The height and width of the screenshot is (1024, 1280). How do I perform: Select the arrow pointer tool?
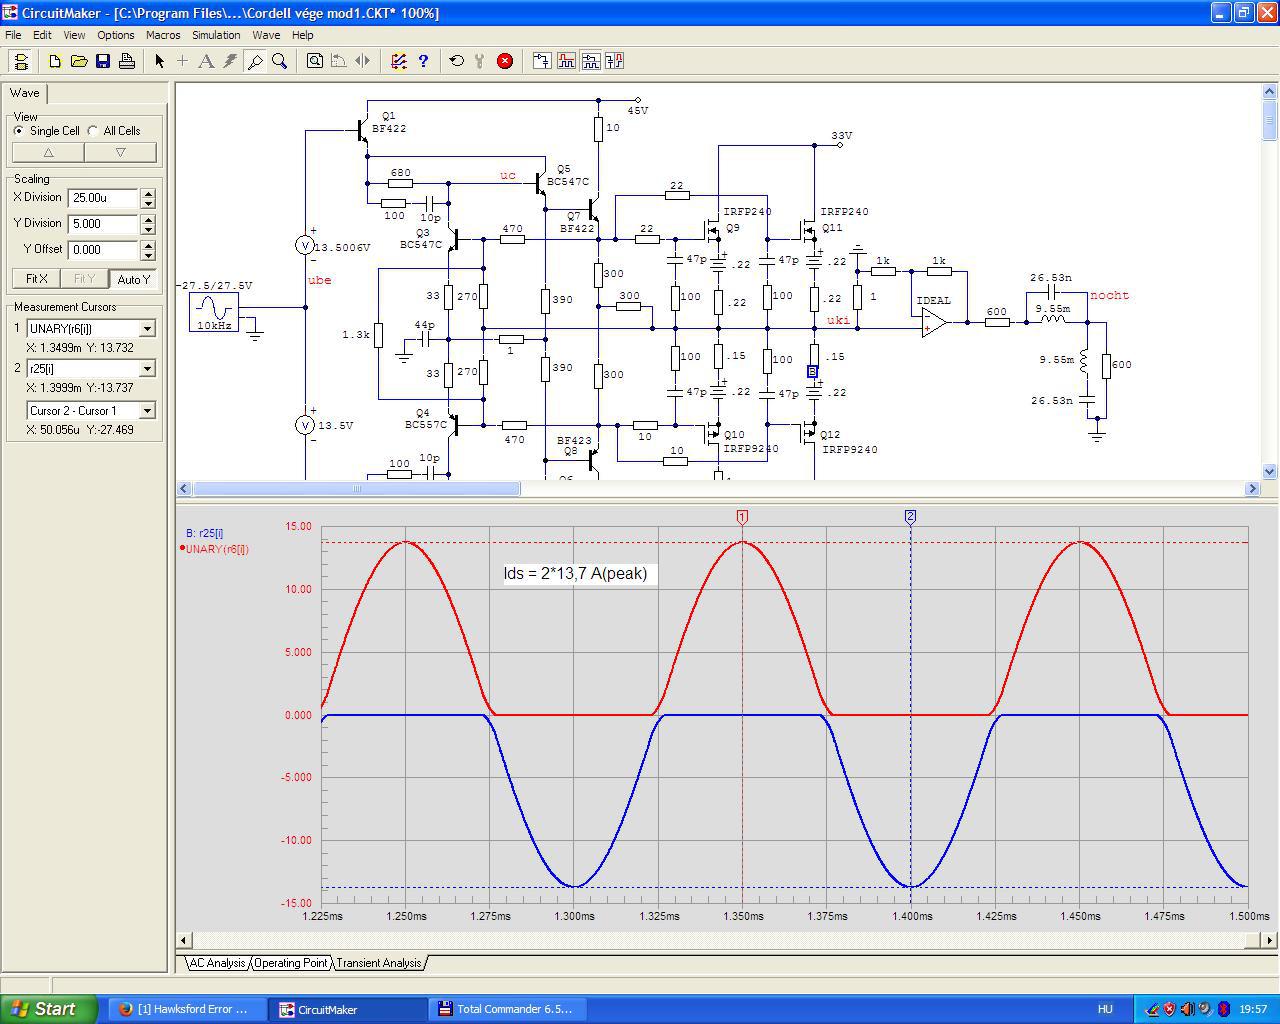click(x=159, y=61)
